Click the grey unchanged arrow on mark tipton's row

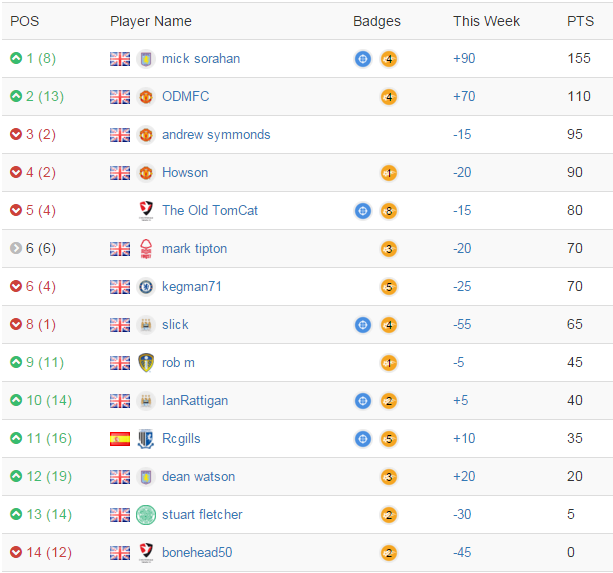point(16,248)
